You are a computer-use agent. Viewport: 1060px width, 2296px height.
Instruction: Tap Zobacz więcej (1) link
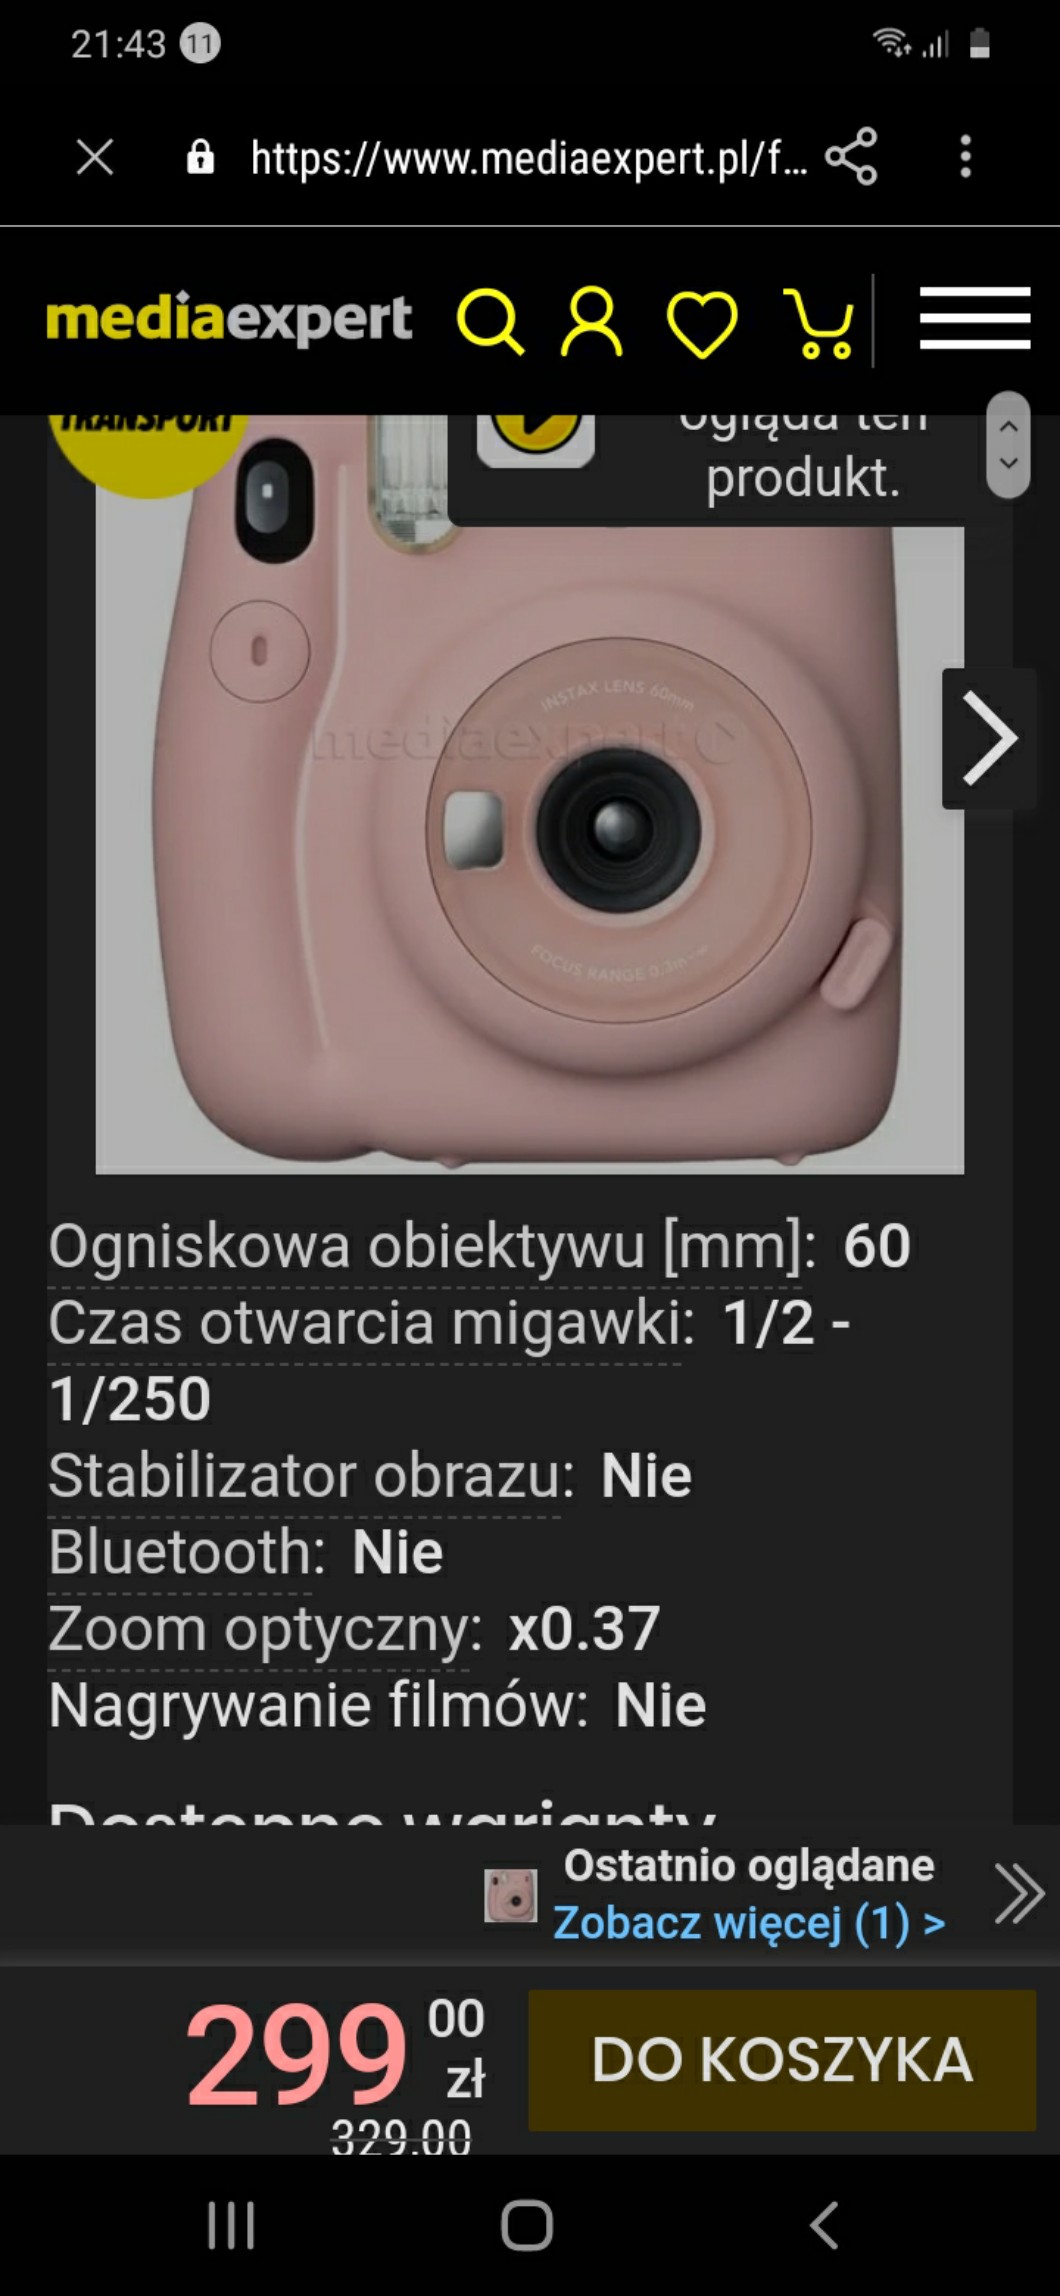(749, 1922)
